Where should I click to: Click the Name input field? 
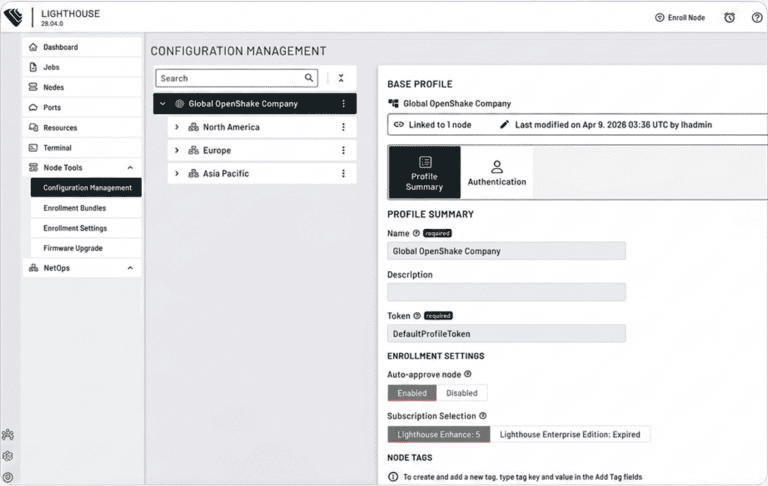506,251
